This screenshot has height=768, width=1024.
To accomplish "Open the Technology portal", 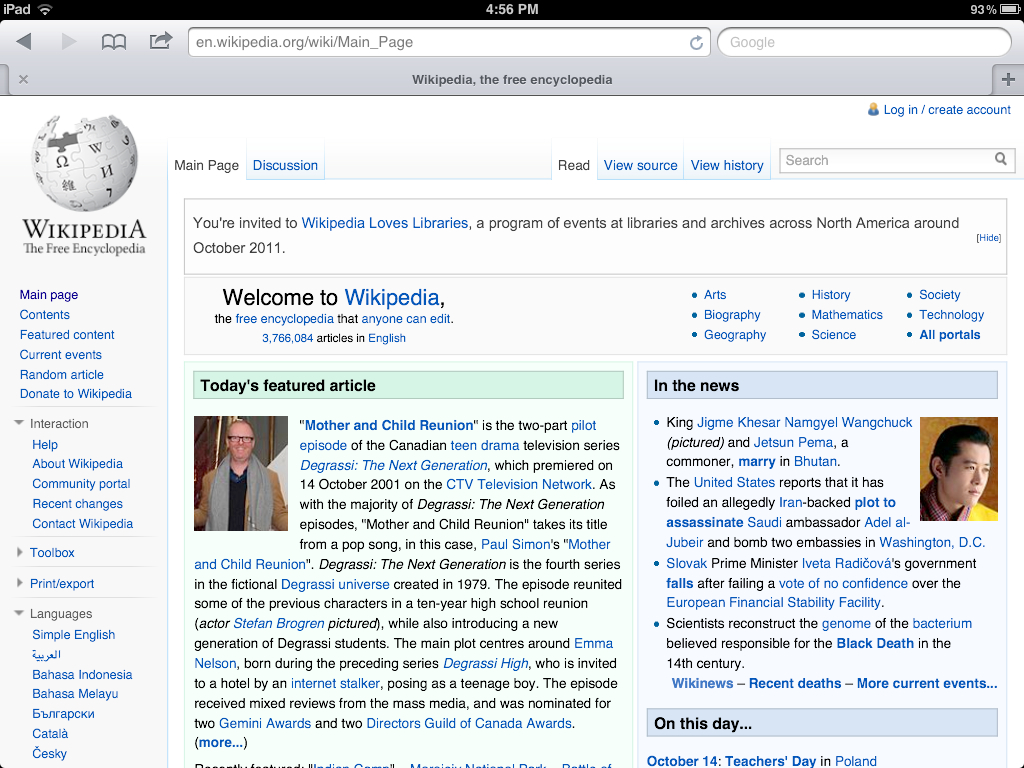I will (952, 315).
